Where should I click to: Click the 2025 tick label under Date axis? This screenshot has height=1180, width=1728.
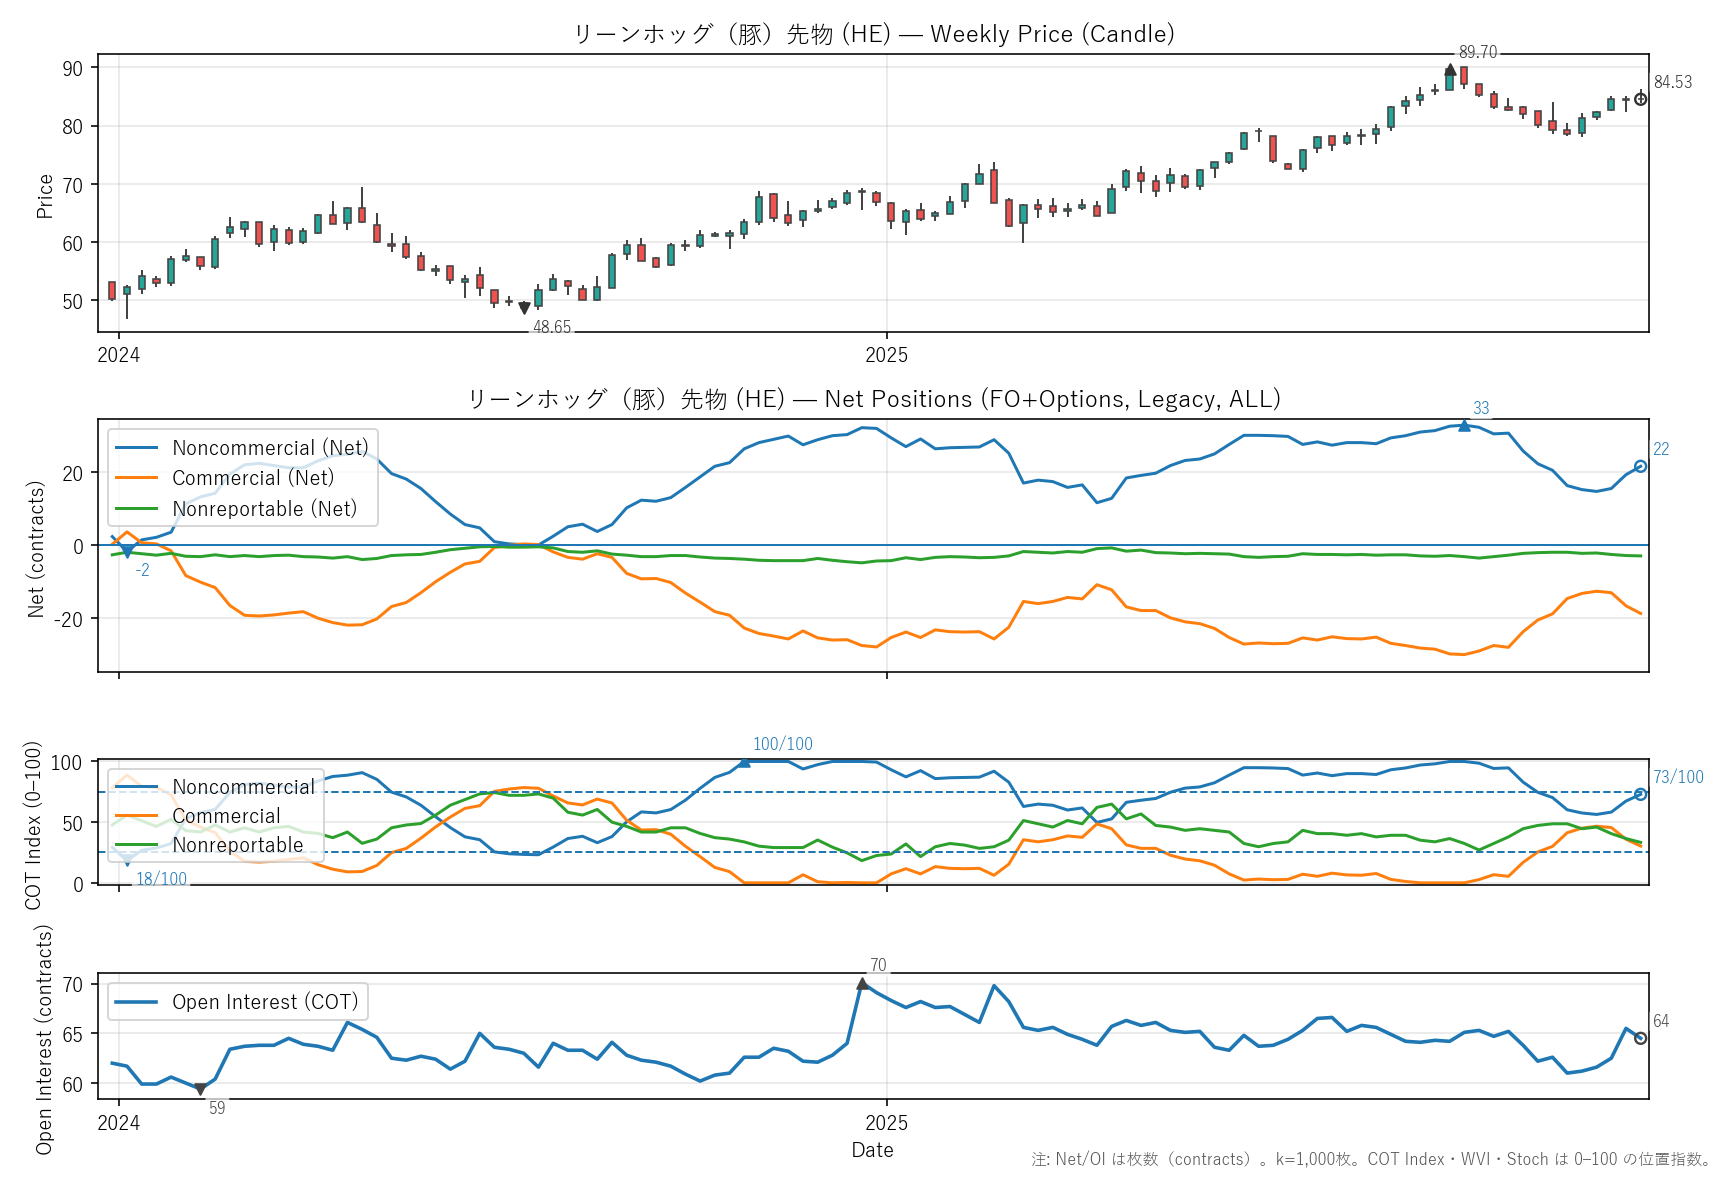point(886,1123)
